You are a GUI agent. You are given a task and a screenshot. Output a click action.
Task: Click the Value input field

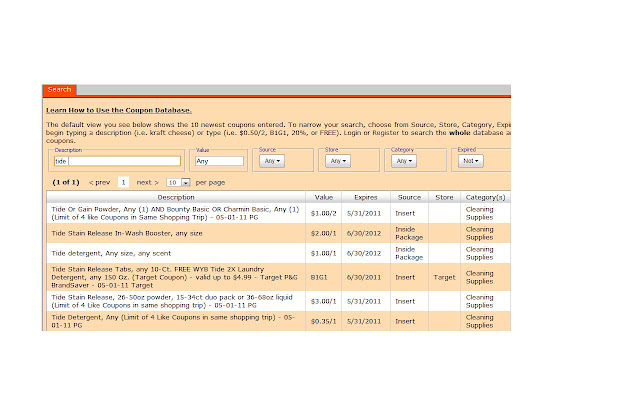pyautogui.click(x=219, y=161)
